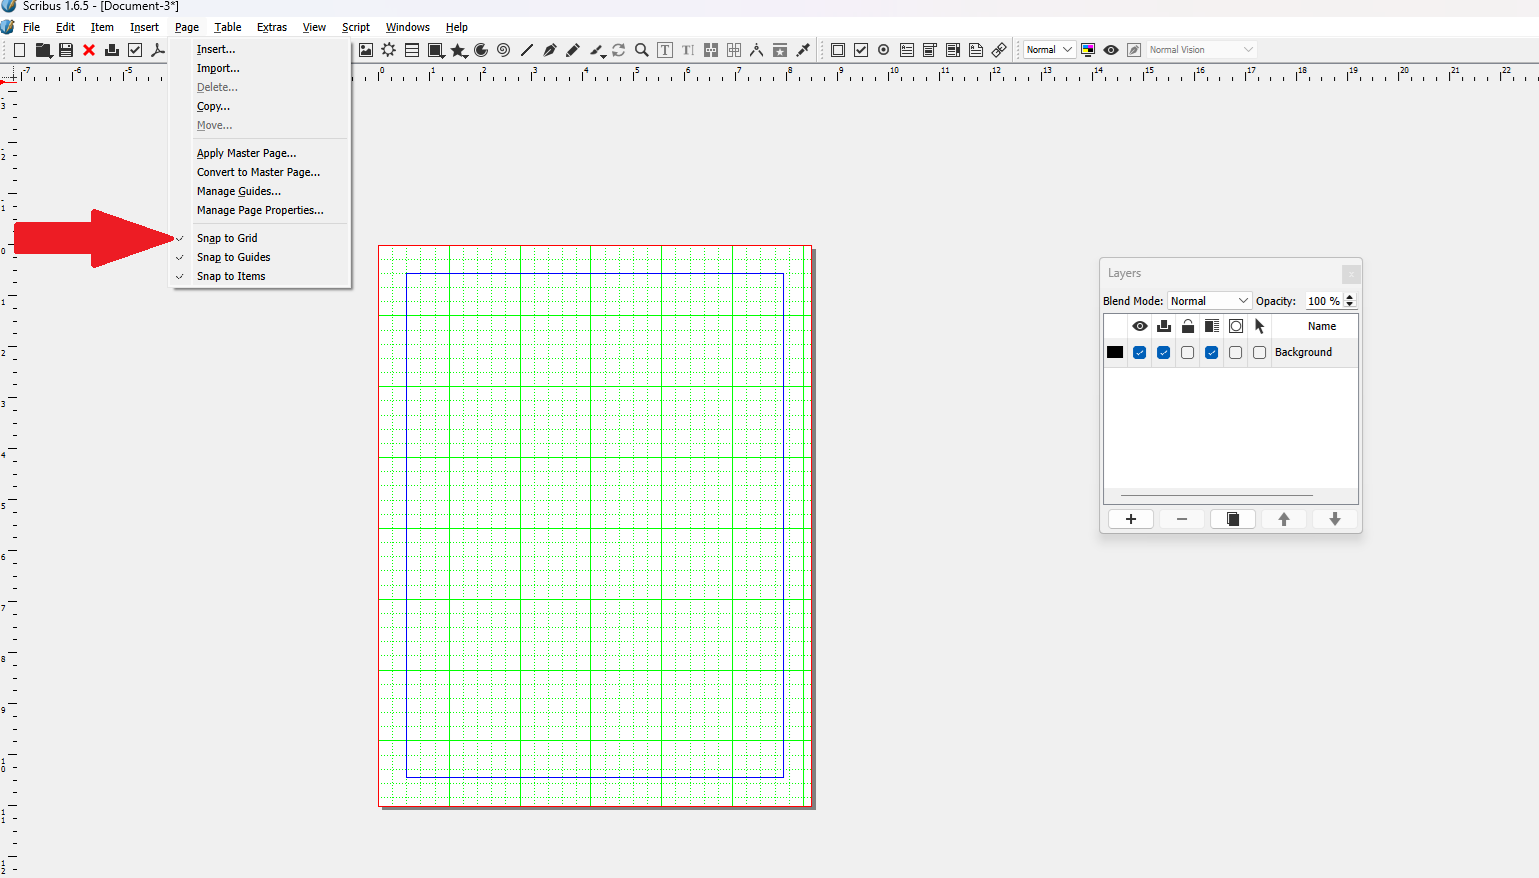
Task: Toggle text flow checkbox for Background layer
Action: [1212, 353]
